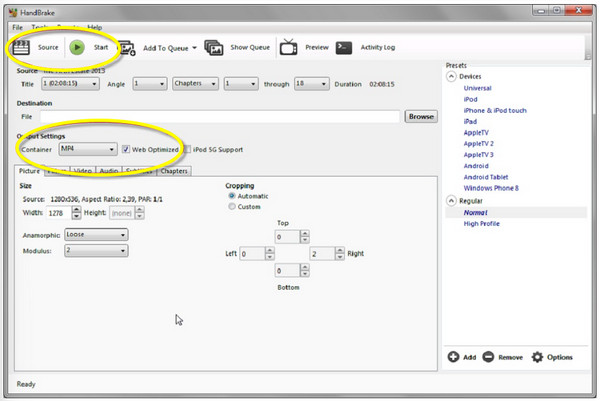Click the Preview toolbar label
This screenshot has width=600, height=401.
317,47
